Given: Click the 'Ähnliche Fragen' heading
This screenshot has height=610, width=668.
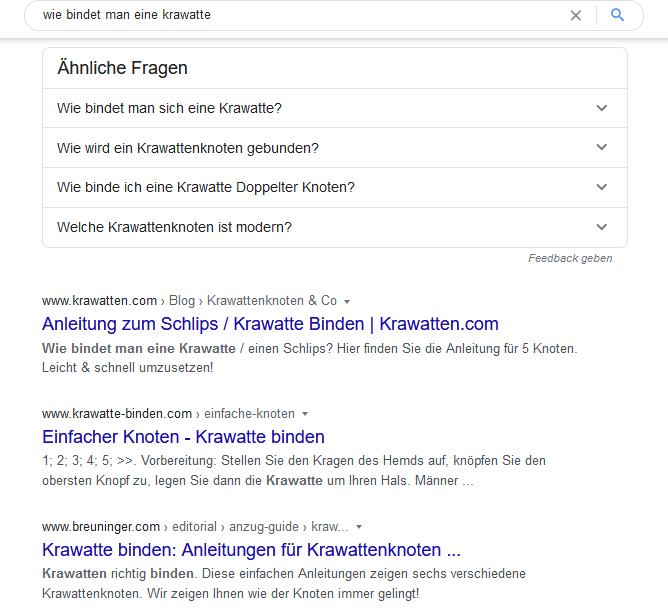Looking at the screenshot, I should (122, 68).
